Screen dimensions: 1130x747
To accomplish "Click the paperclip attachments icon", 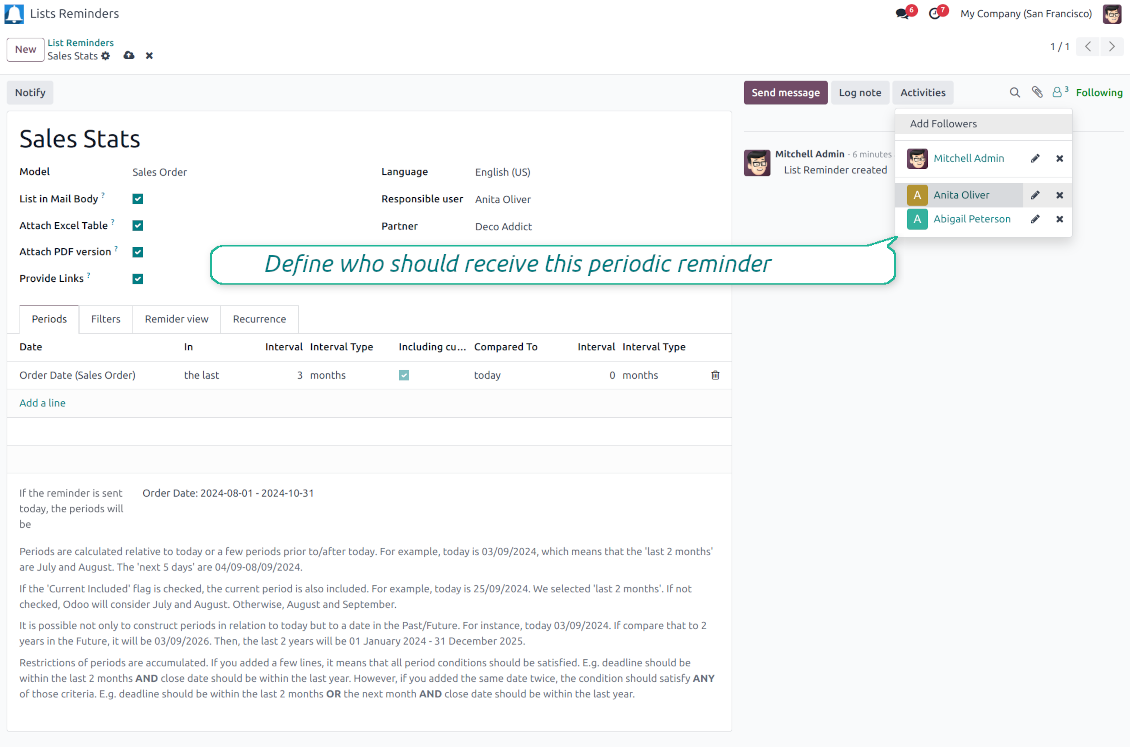I will (1037, 93).
